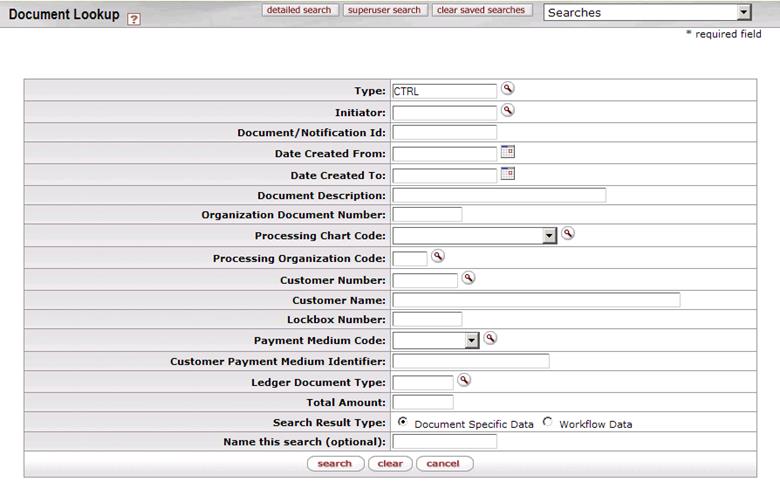The width and height of the screenshot is (780, 482).
Task: Focus the Date Created To input
Action: [444, 176]
